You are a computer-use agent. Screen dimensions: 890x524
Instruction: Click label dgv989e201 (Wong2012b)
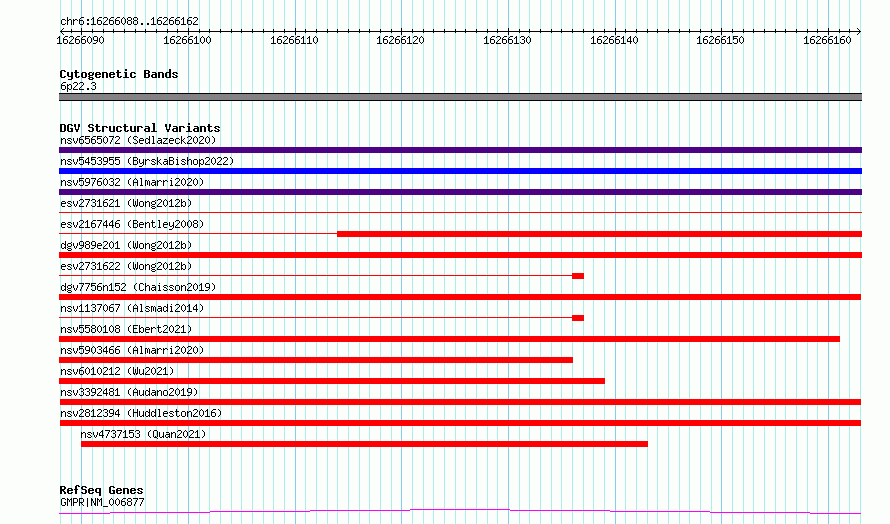tap(126, 245)
